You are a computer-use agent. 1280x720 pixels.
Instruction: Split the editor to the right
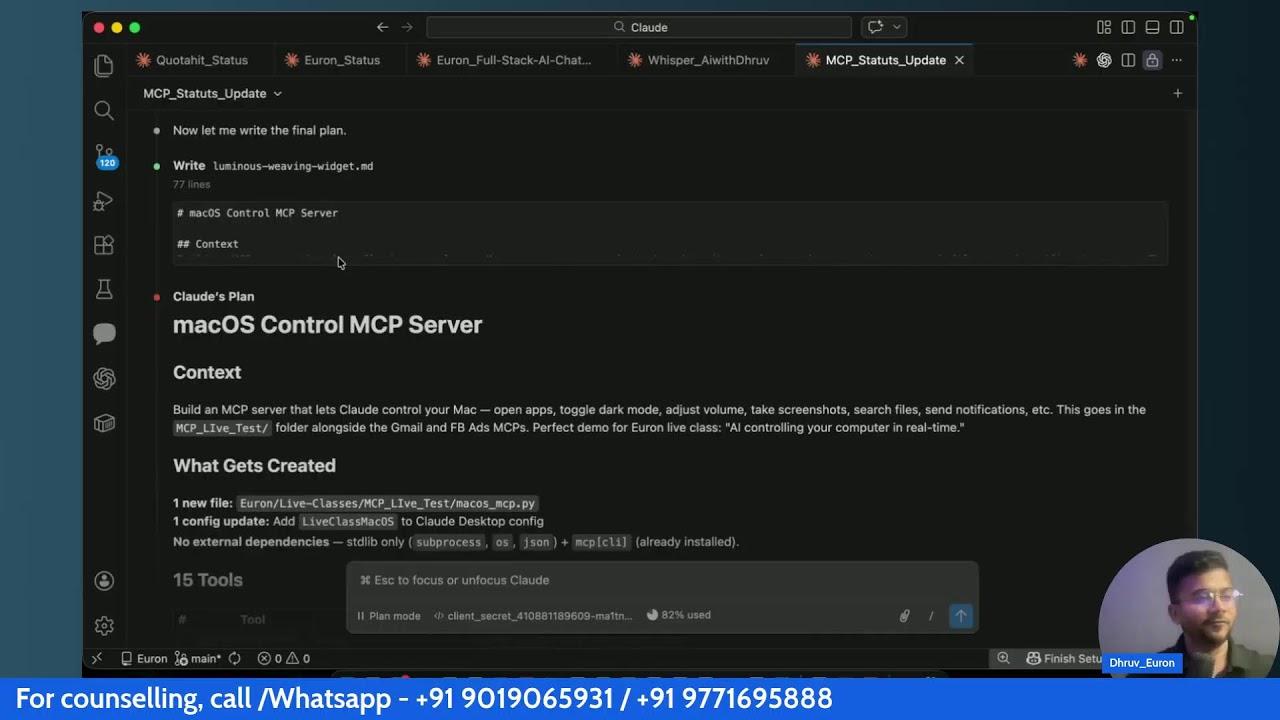pos(1128,60)
